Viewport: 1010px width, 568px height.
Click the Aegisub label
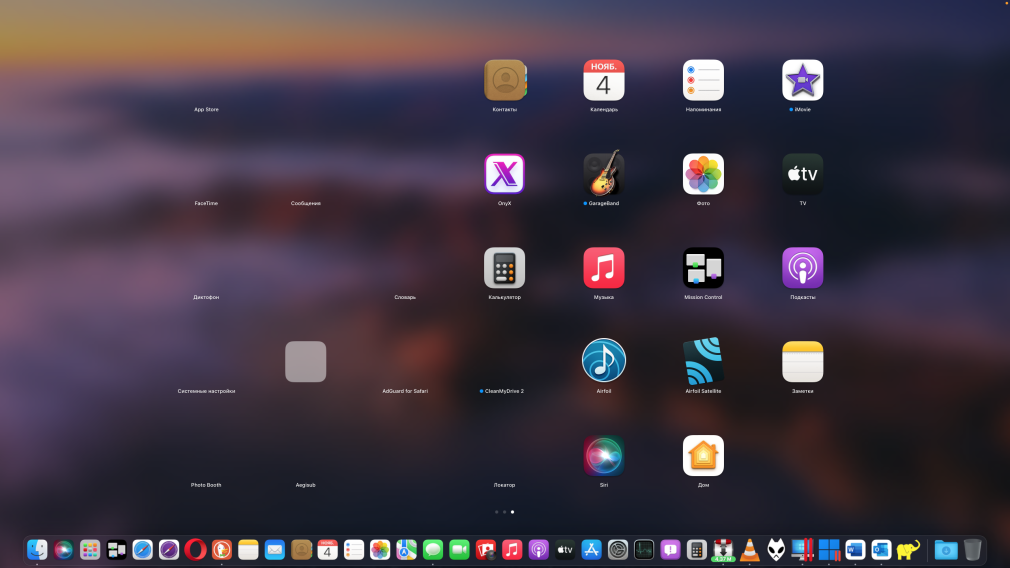(305, 485)
